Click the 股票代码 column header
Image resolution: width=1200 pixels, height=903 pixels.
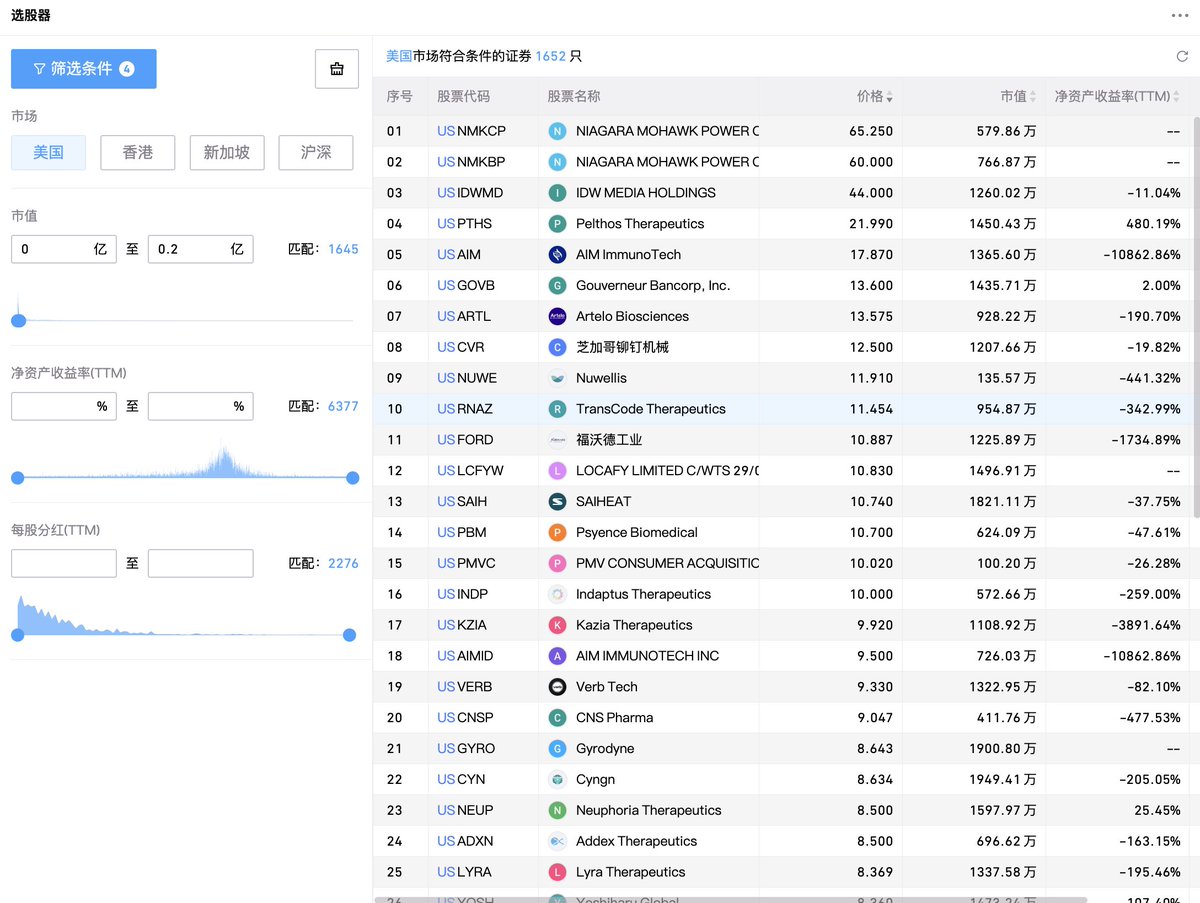464,97
